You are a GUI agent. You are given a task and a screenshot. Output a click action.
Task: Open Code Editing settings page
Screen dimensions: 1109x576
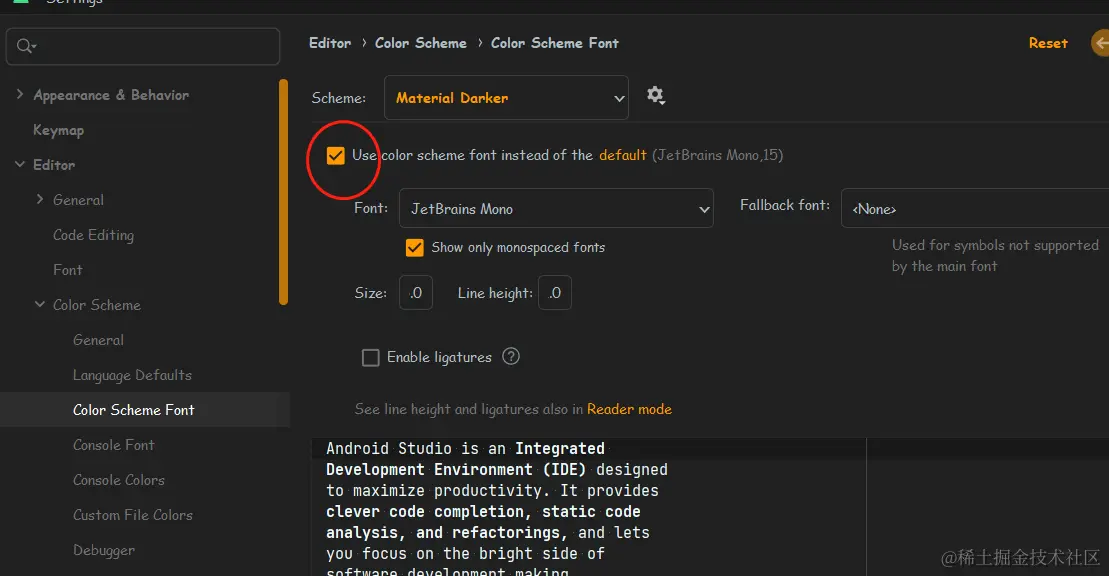click(x=93, y=235)
